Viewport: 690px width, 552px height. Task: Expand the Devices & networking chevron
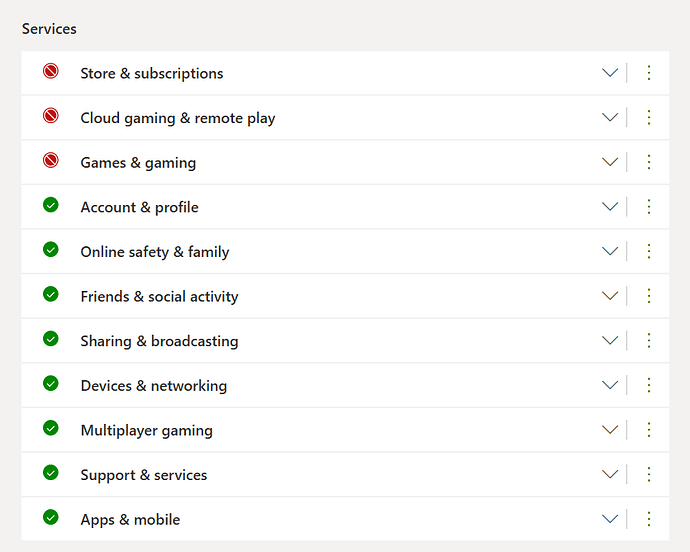pos(610,385)
